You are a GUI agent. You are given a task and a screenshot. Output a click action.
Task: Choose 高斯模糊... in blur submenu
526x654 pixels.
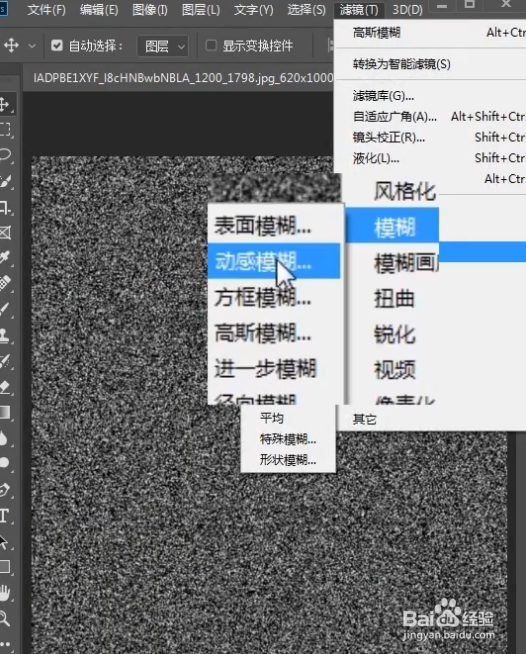(x=274, y=333)
